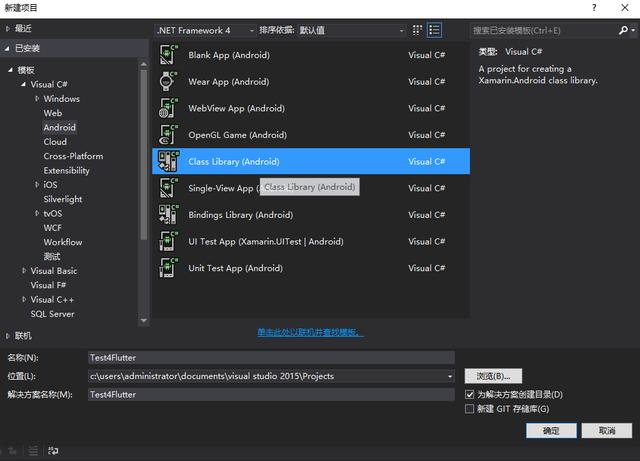This screenshot has width=640, height=461.
Task: Collapse the 模板 tree node
Action: 11,70
